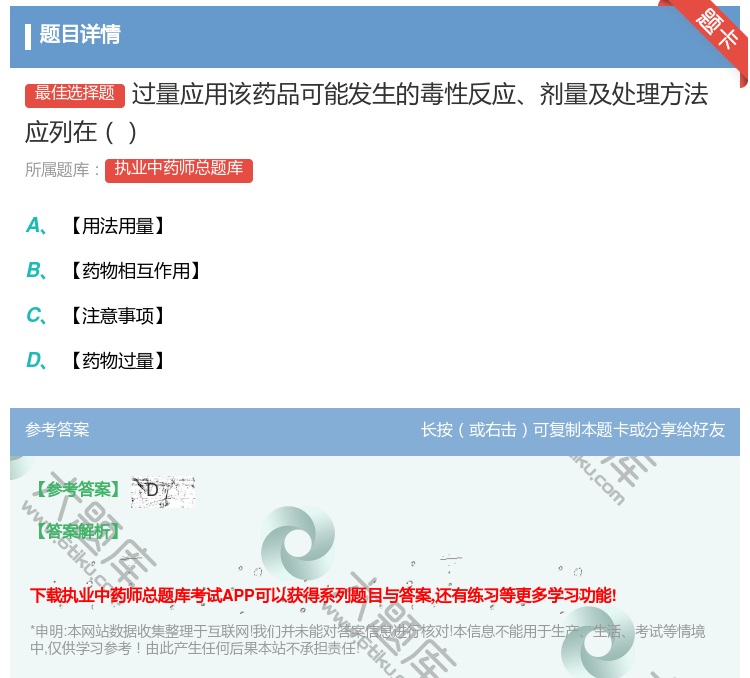Click the 参考答案 section heading
Image resolution: width=750 pixels, height=678 pixels.
(57, 430)
